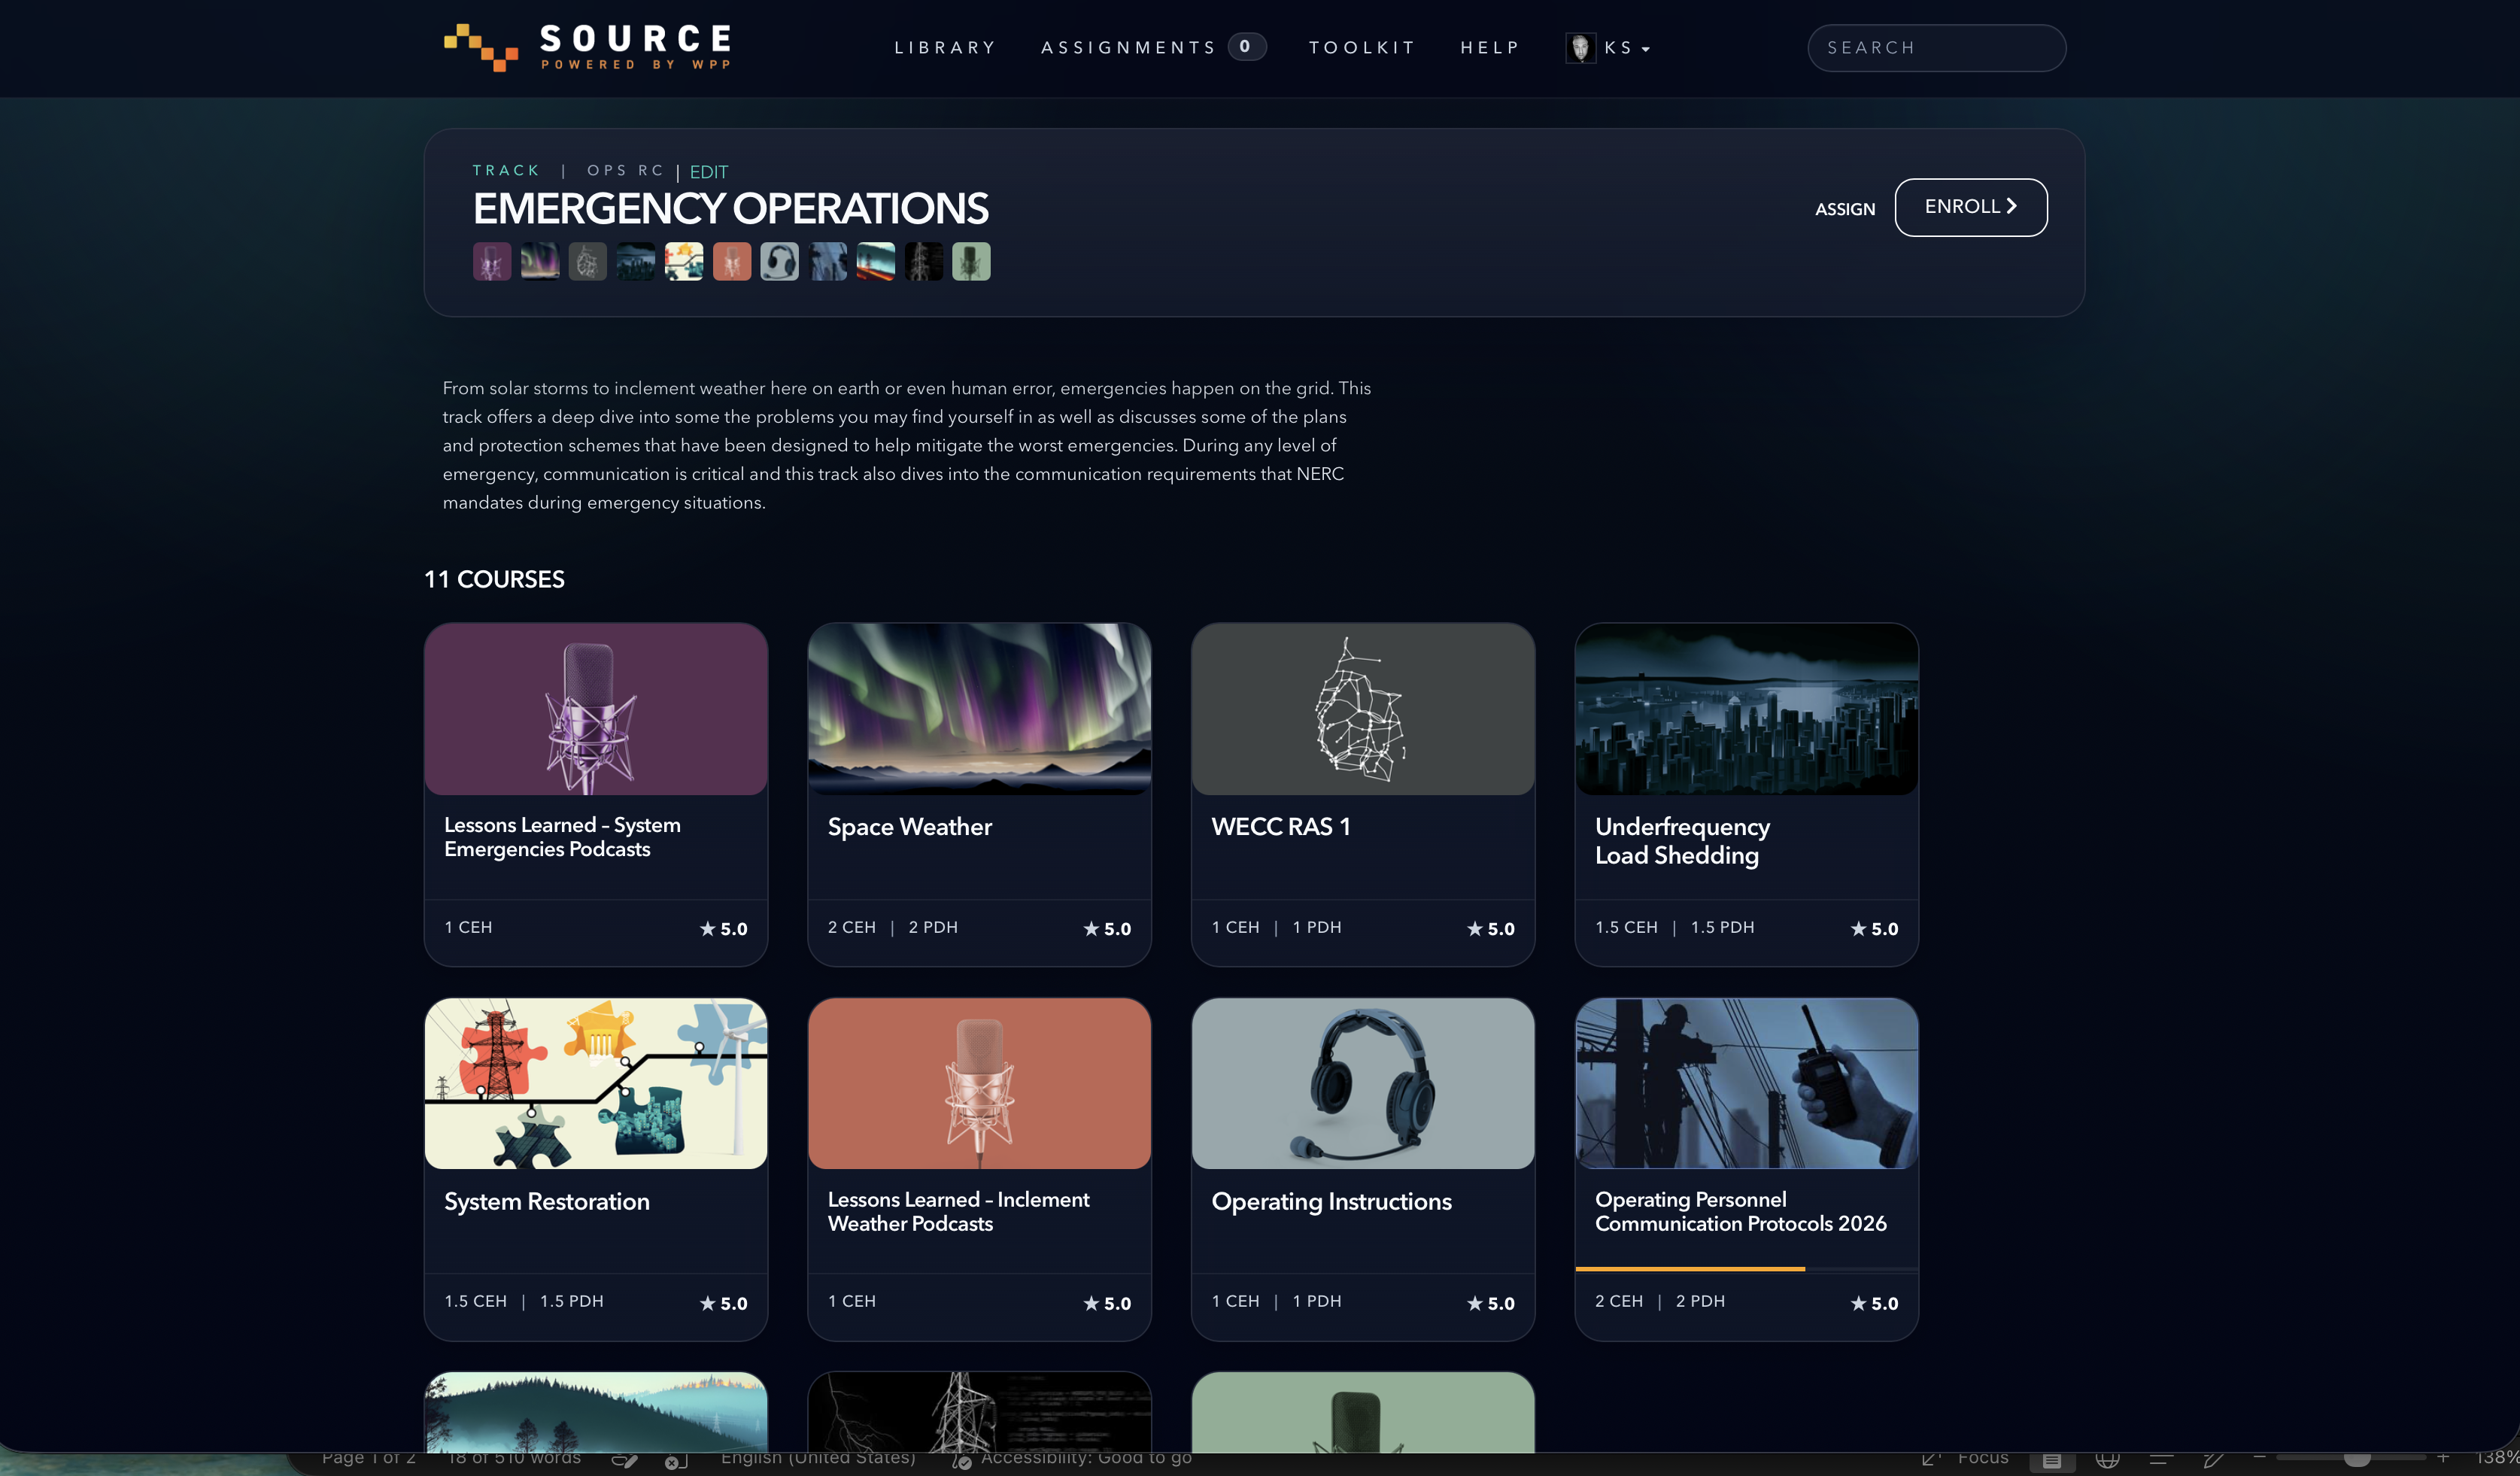Image resolution: width=2520 pixels, height=1476 pixels.
Task: Click the Operating Instructions course title
Action: [x=1331, y=1201]
